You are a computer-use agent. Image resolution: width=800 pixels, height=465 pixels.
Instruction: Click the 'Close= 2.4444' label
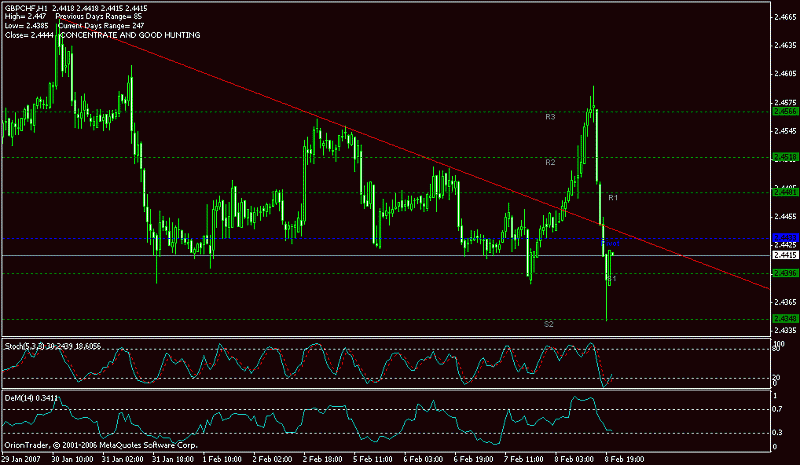(29, 35)
